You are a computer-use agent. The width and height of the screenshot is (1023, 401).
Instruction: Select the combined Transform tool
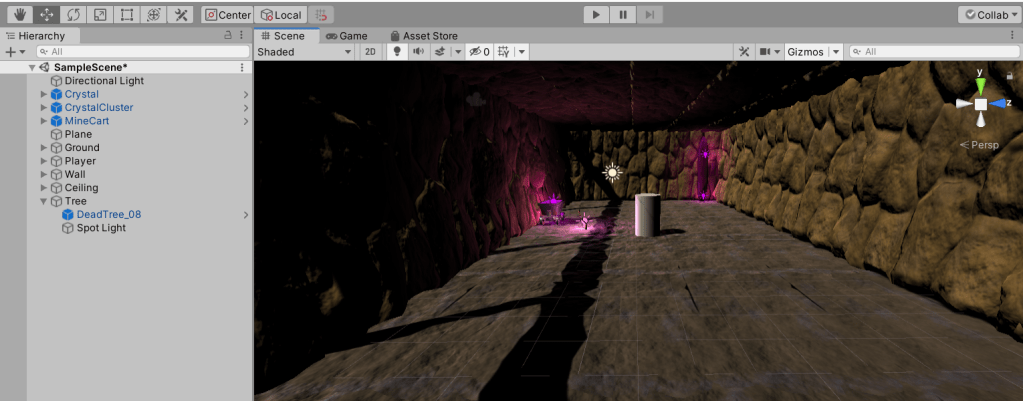point(153,15)
